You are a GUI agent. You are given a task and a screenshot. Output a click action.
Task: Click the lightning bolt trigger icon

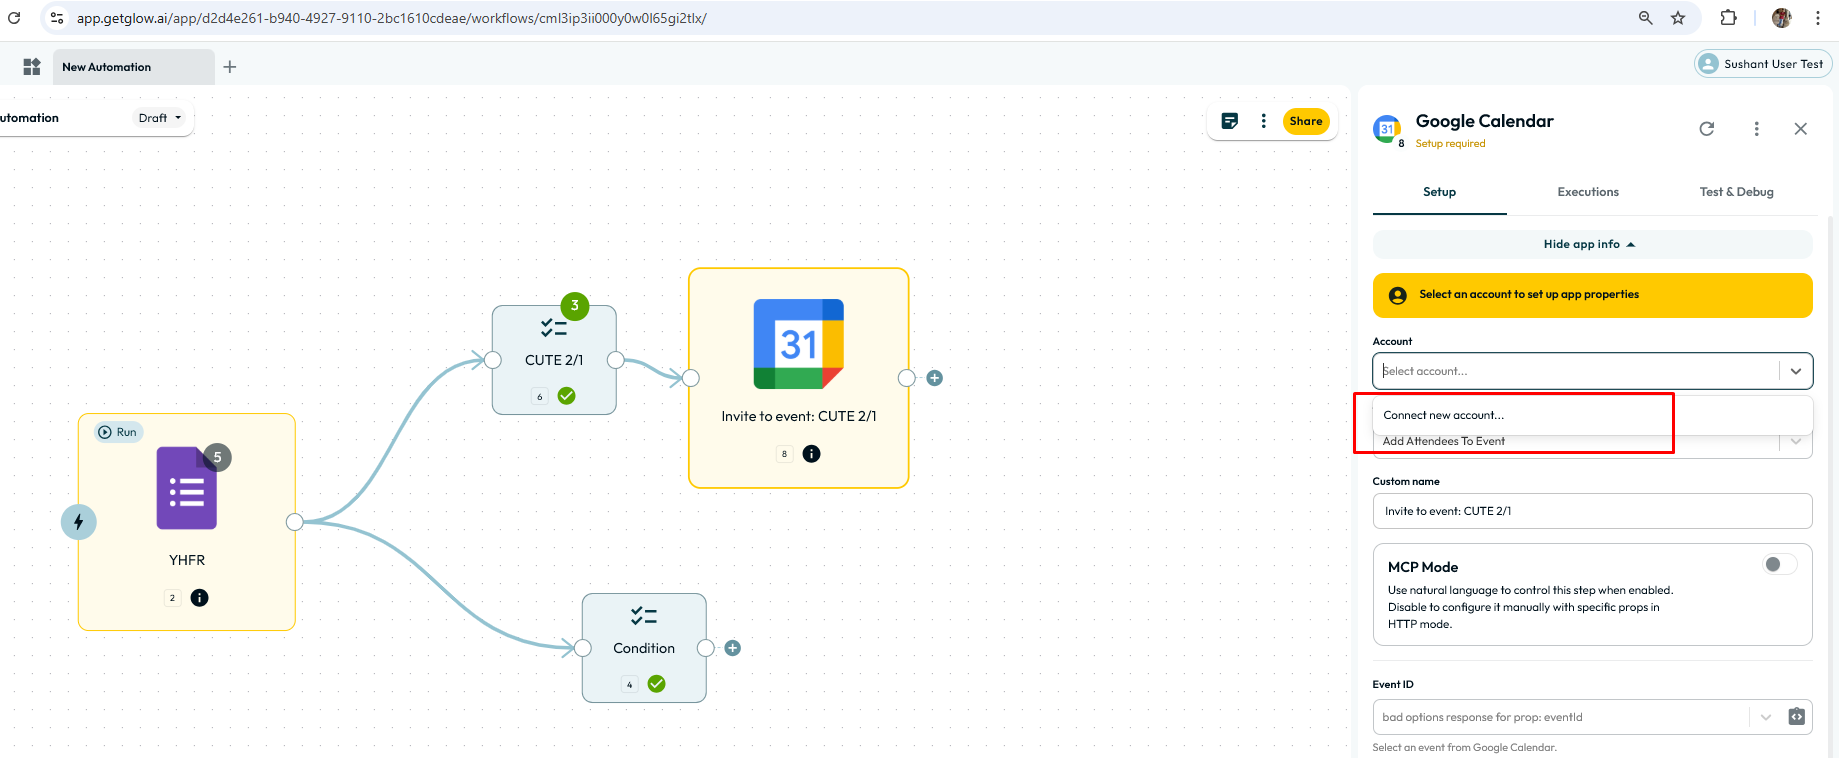[79, 522]
